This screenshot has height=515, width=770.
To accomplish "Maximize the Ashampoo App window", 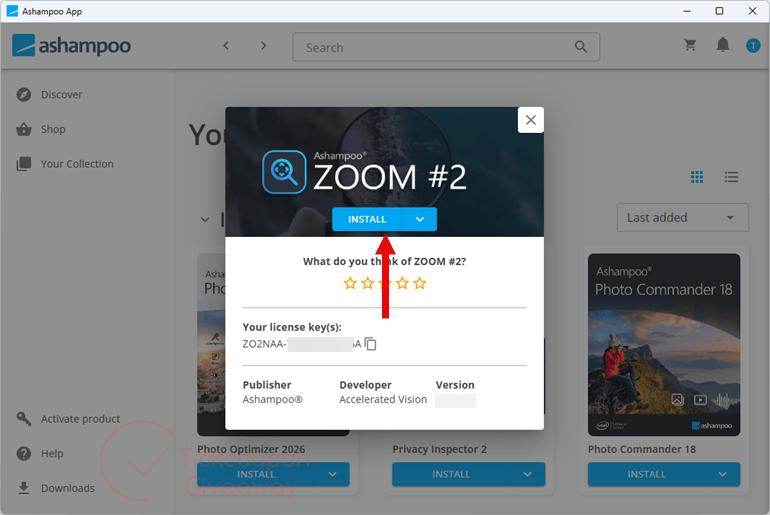I will (x=719, y=11).
